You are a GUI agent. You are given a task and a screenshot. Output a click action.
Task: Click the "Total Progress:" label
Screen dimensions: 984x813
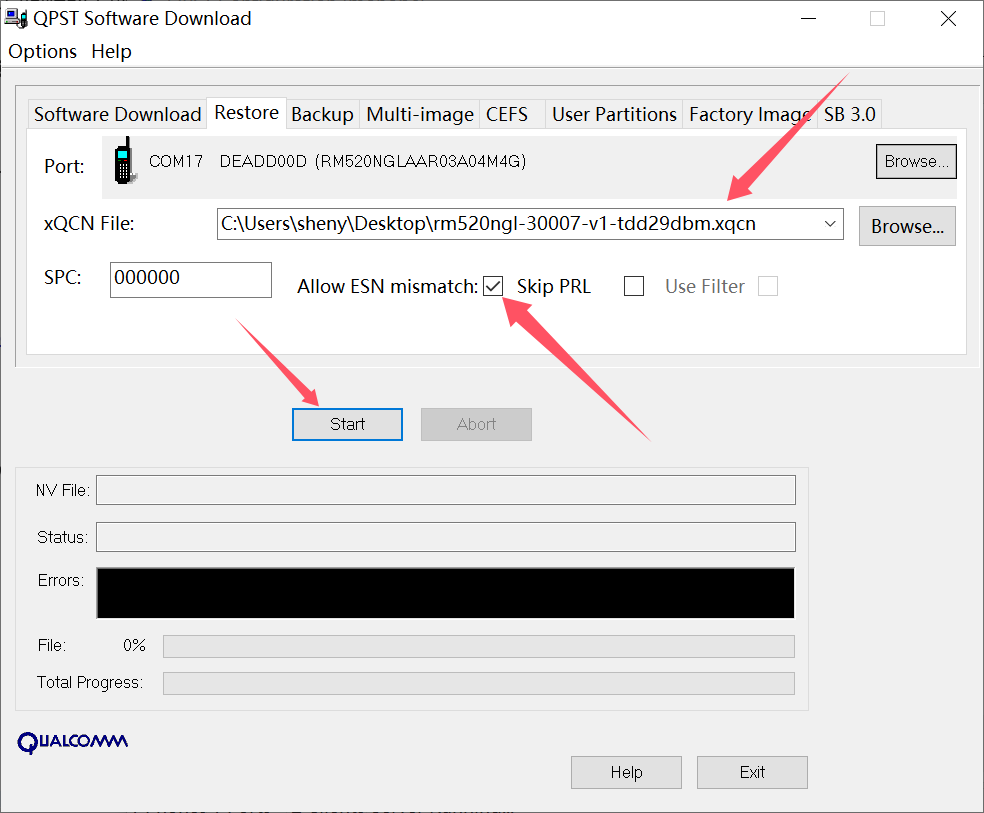pyautogui.click(x=90, y=683)
